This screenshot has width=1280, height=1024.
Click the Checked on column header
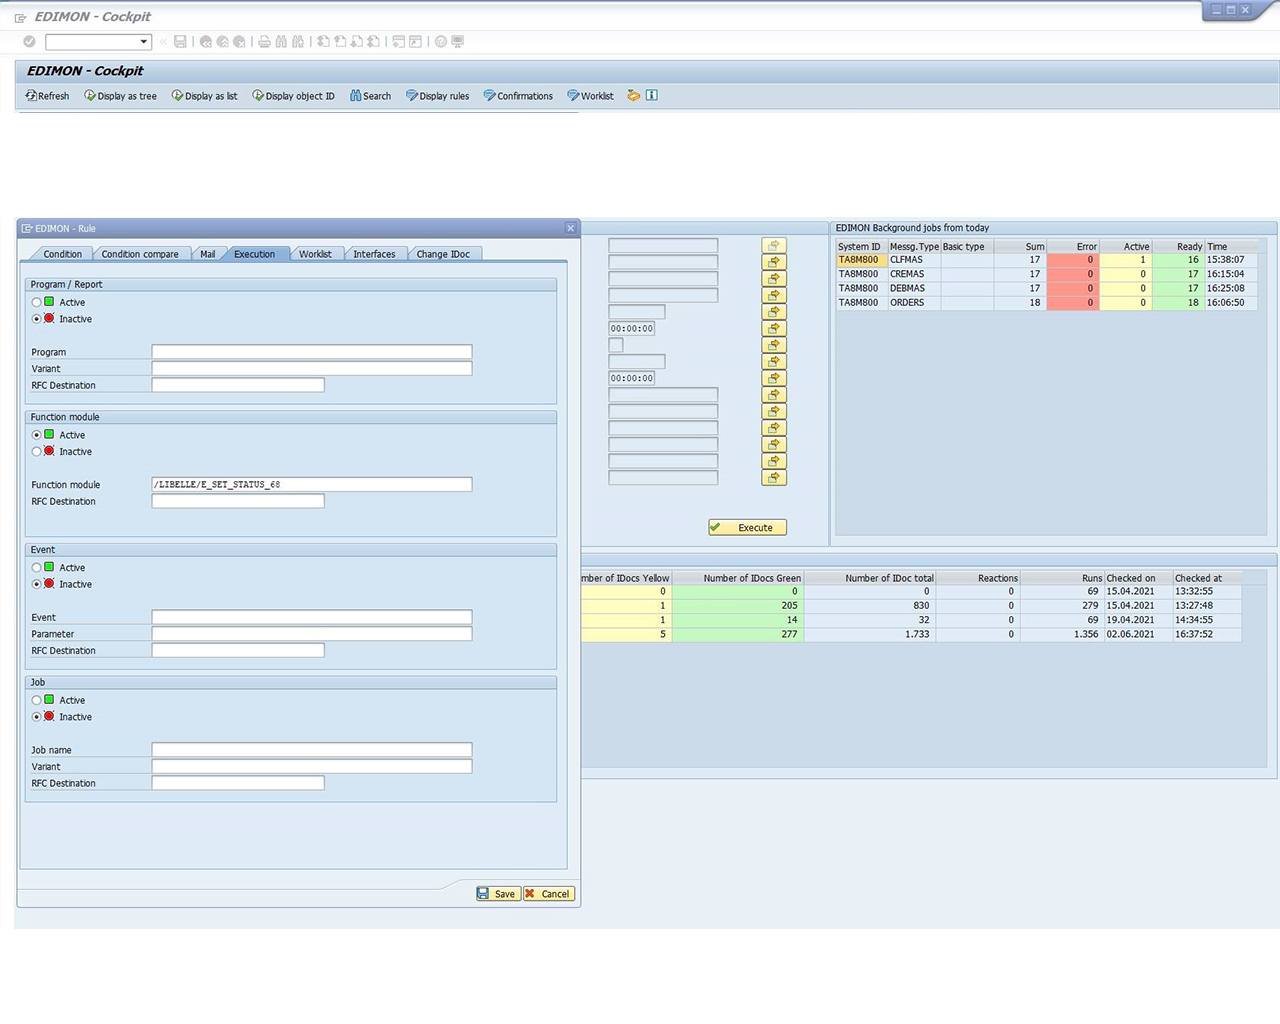click(1138, 578)
